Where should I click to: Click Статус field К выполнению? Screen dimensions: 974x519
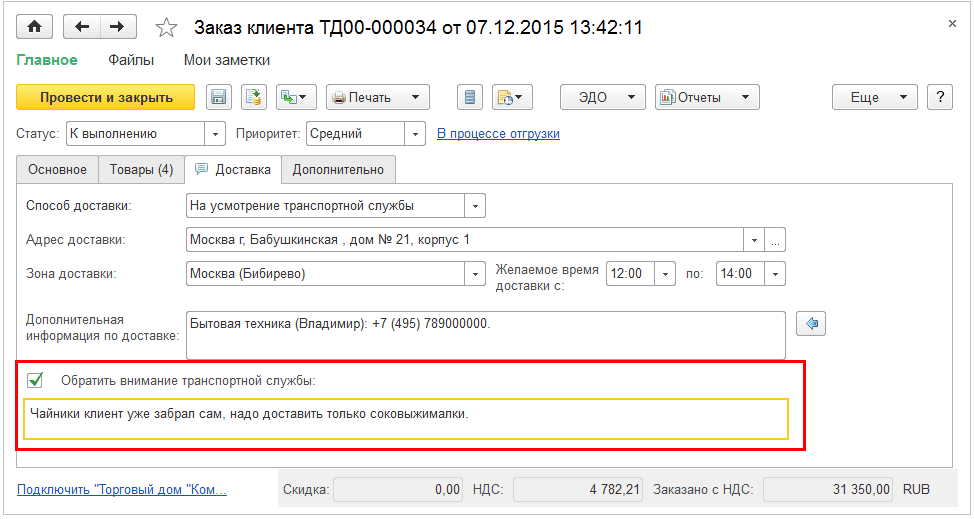click(135, 133)
